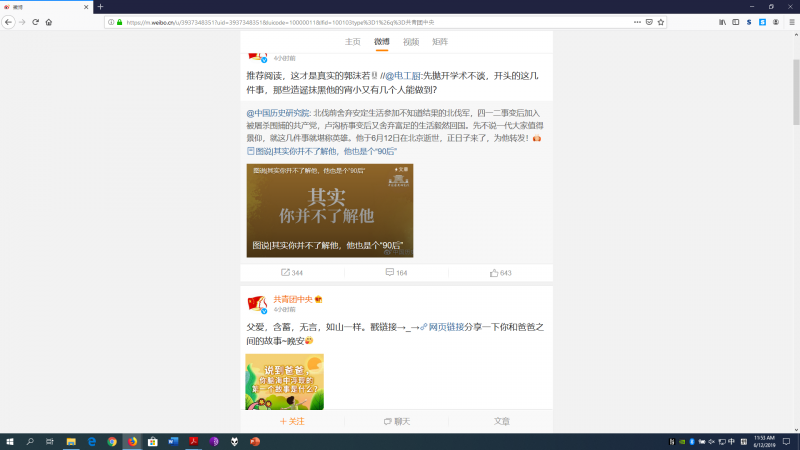Screen dimensions: 800x450
Task: Open Task View on the taskbar
Action: coord(49,442)
